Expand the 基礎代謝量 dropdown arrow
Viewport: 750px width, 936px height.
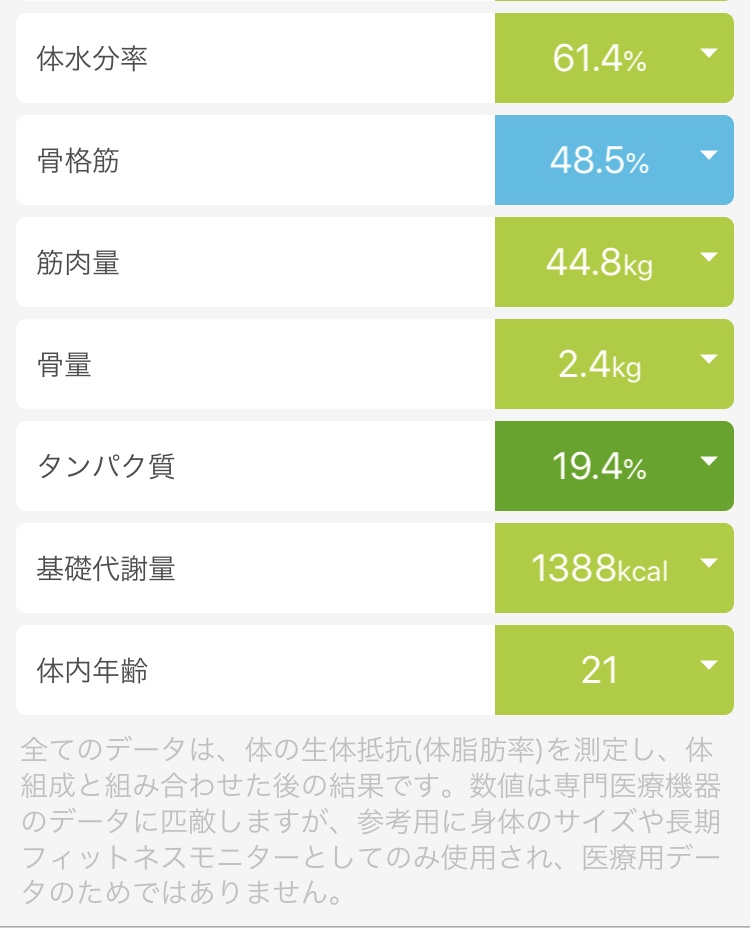coord(708,564)
